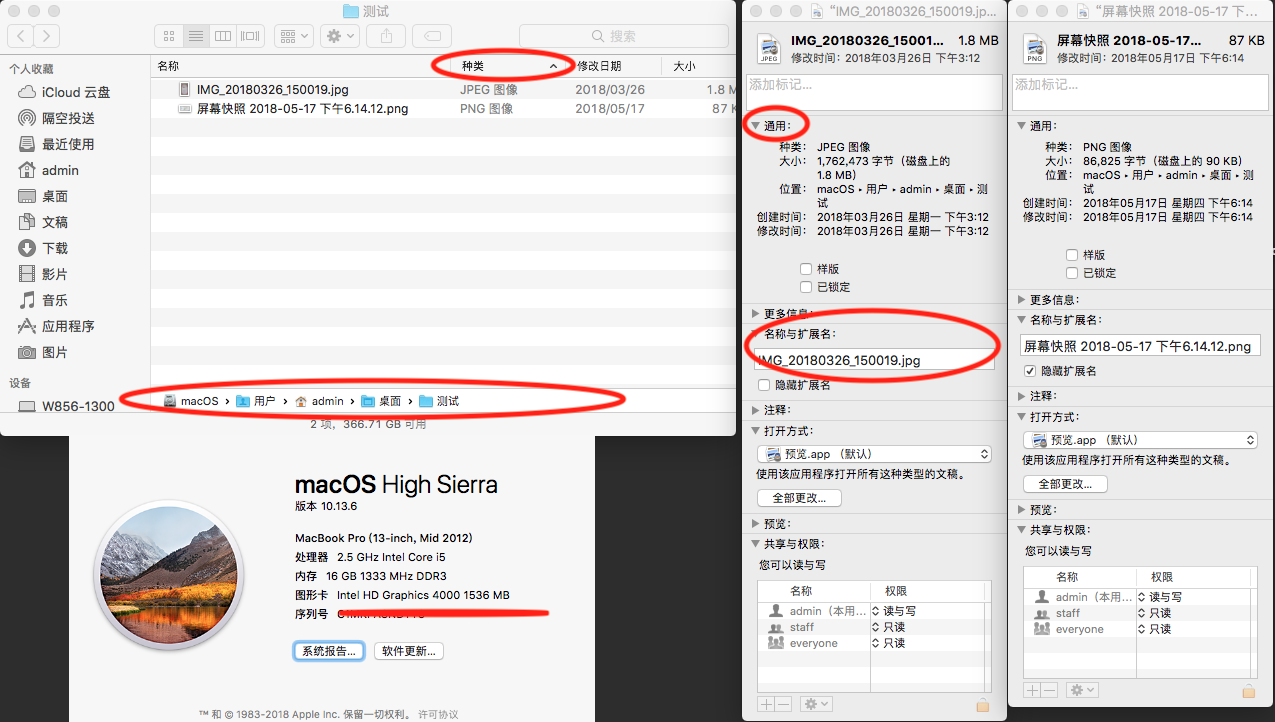The height and width of the screenshot is (722, 1275).
Task: Expand the 预览 section in the PNG info window
Action: [x=1021, y=510]
